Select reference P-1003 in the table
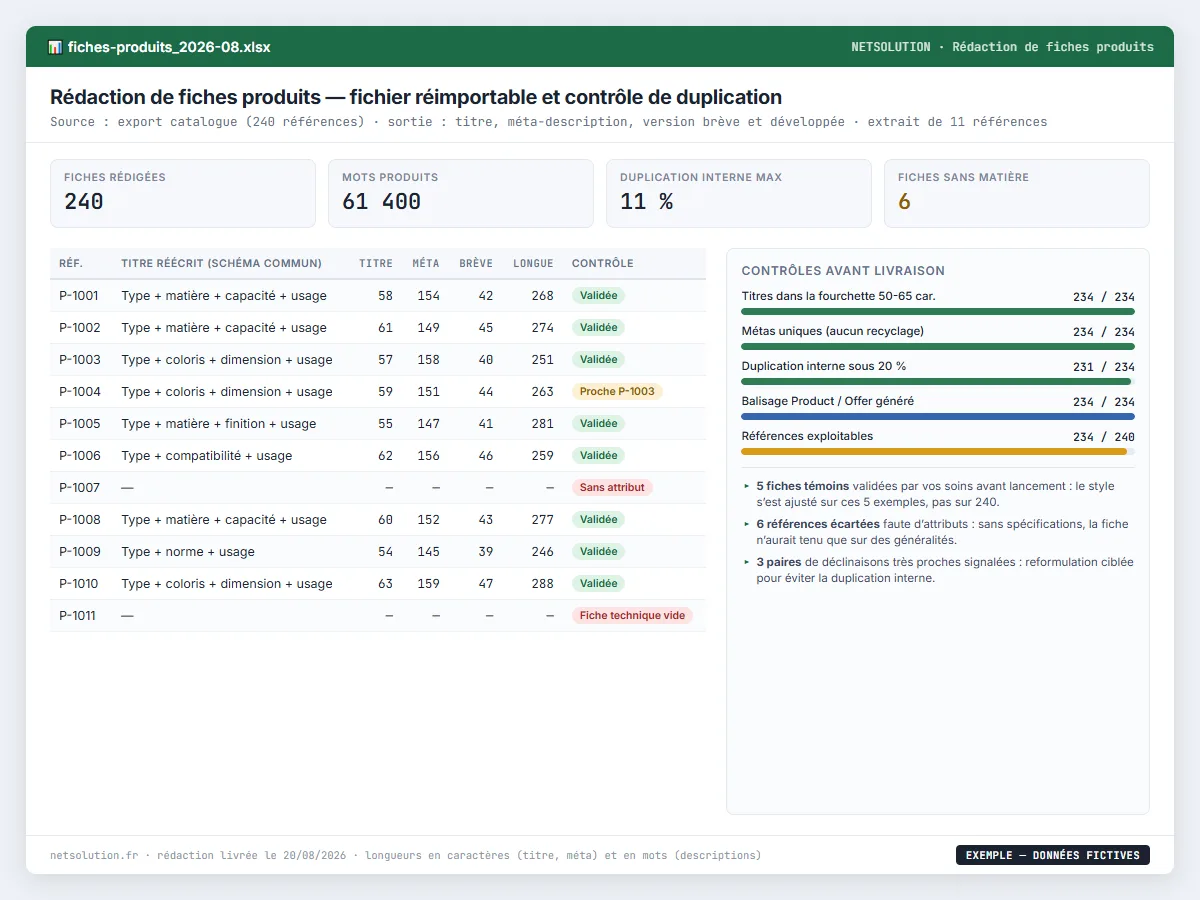This screenshot has width=1200, height=900. point(80,360)
